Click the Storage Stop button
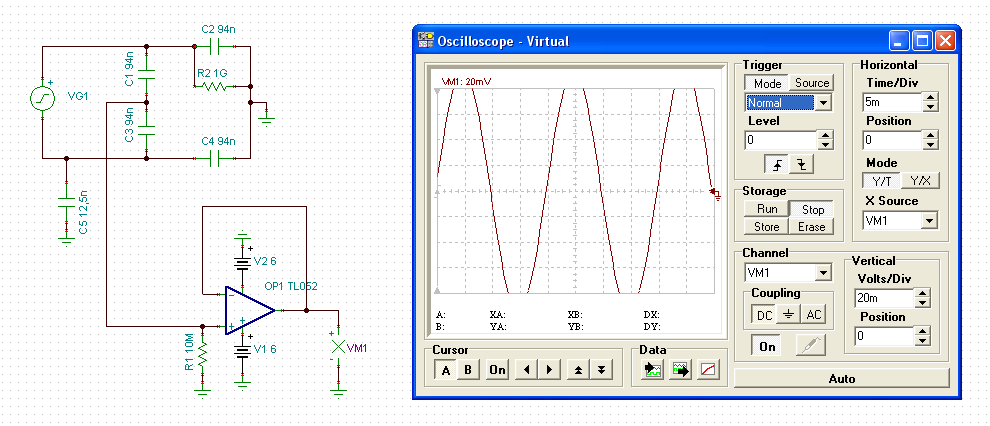 coord(812,209)
